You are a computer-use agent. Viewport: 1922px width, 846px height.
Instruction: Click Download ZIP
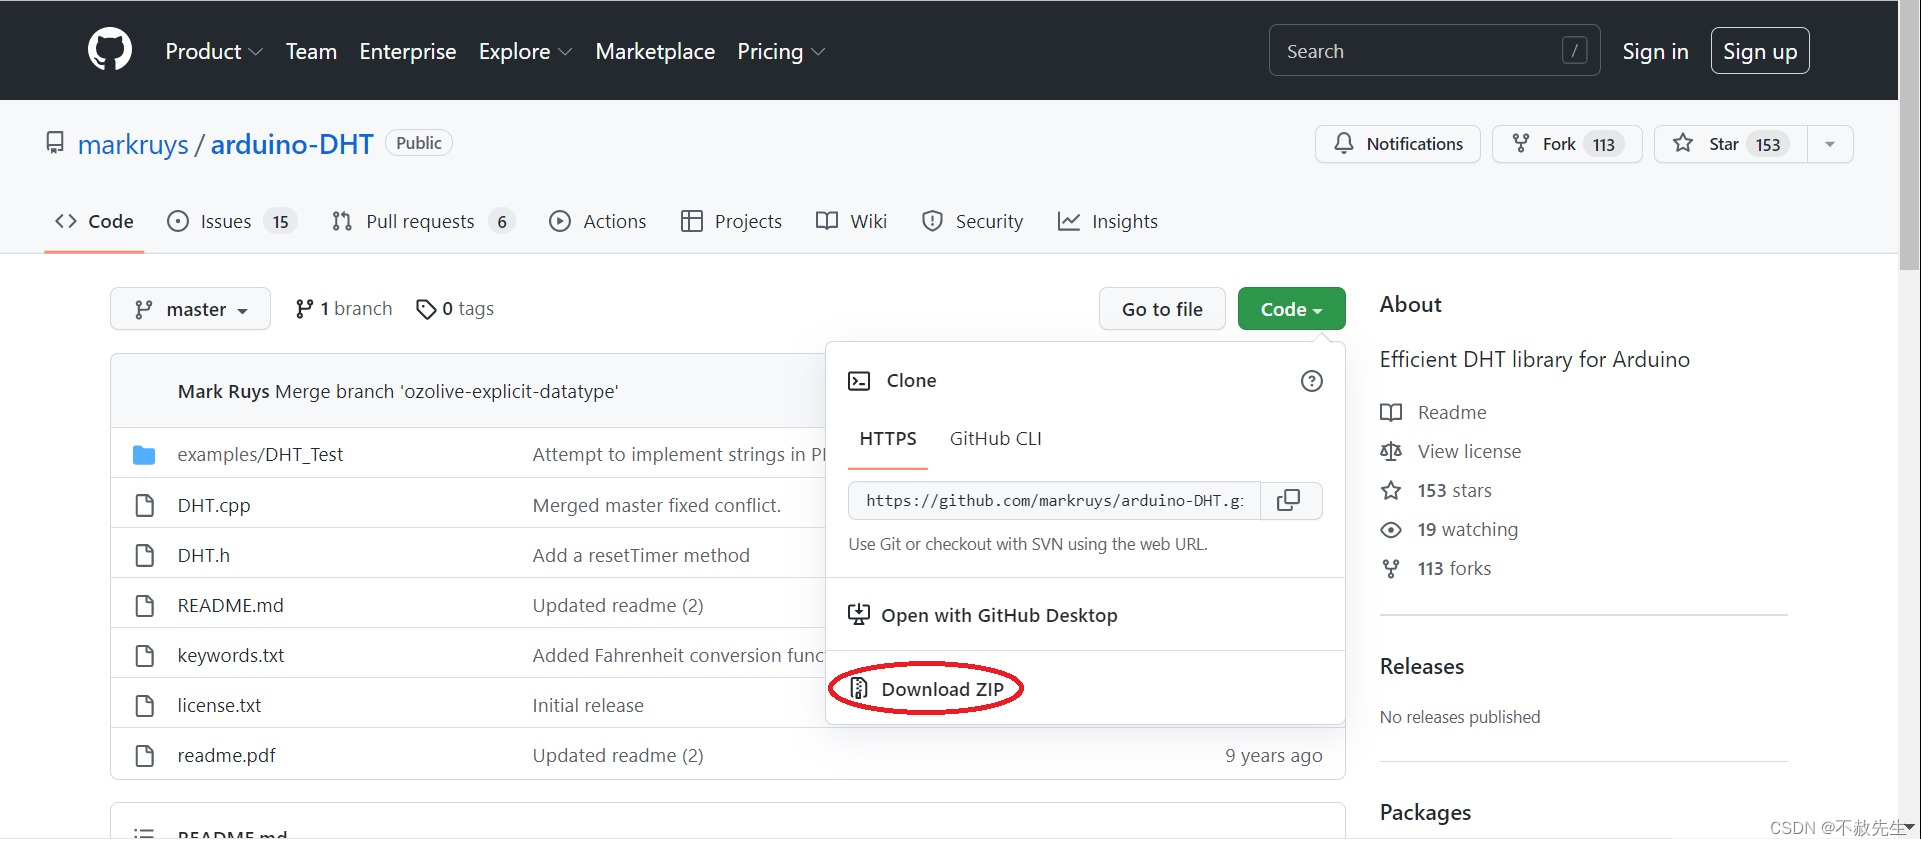pyautogui.click(x=942, y=689)
